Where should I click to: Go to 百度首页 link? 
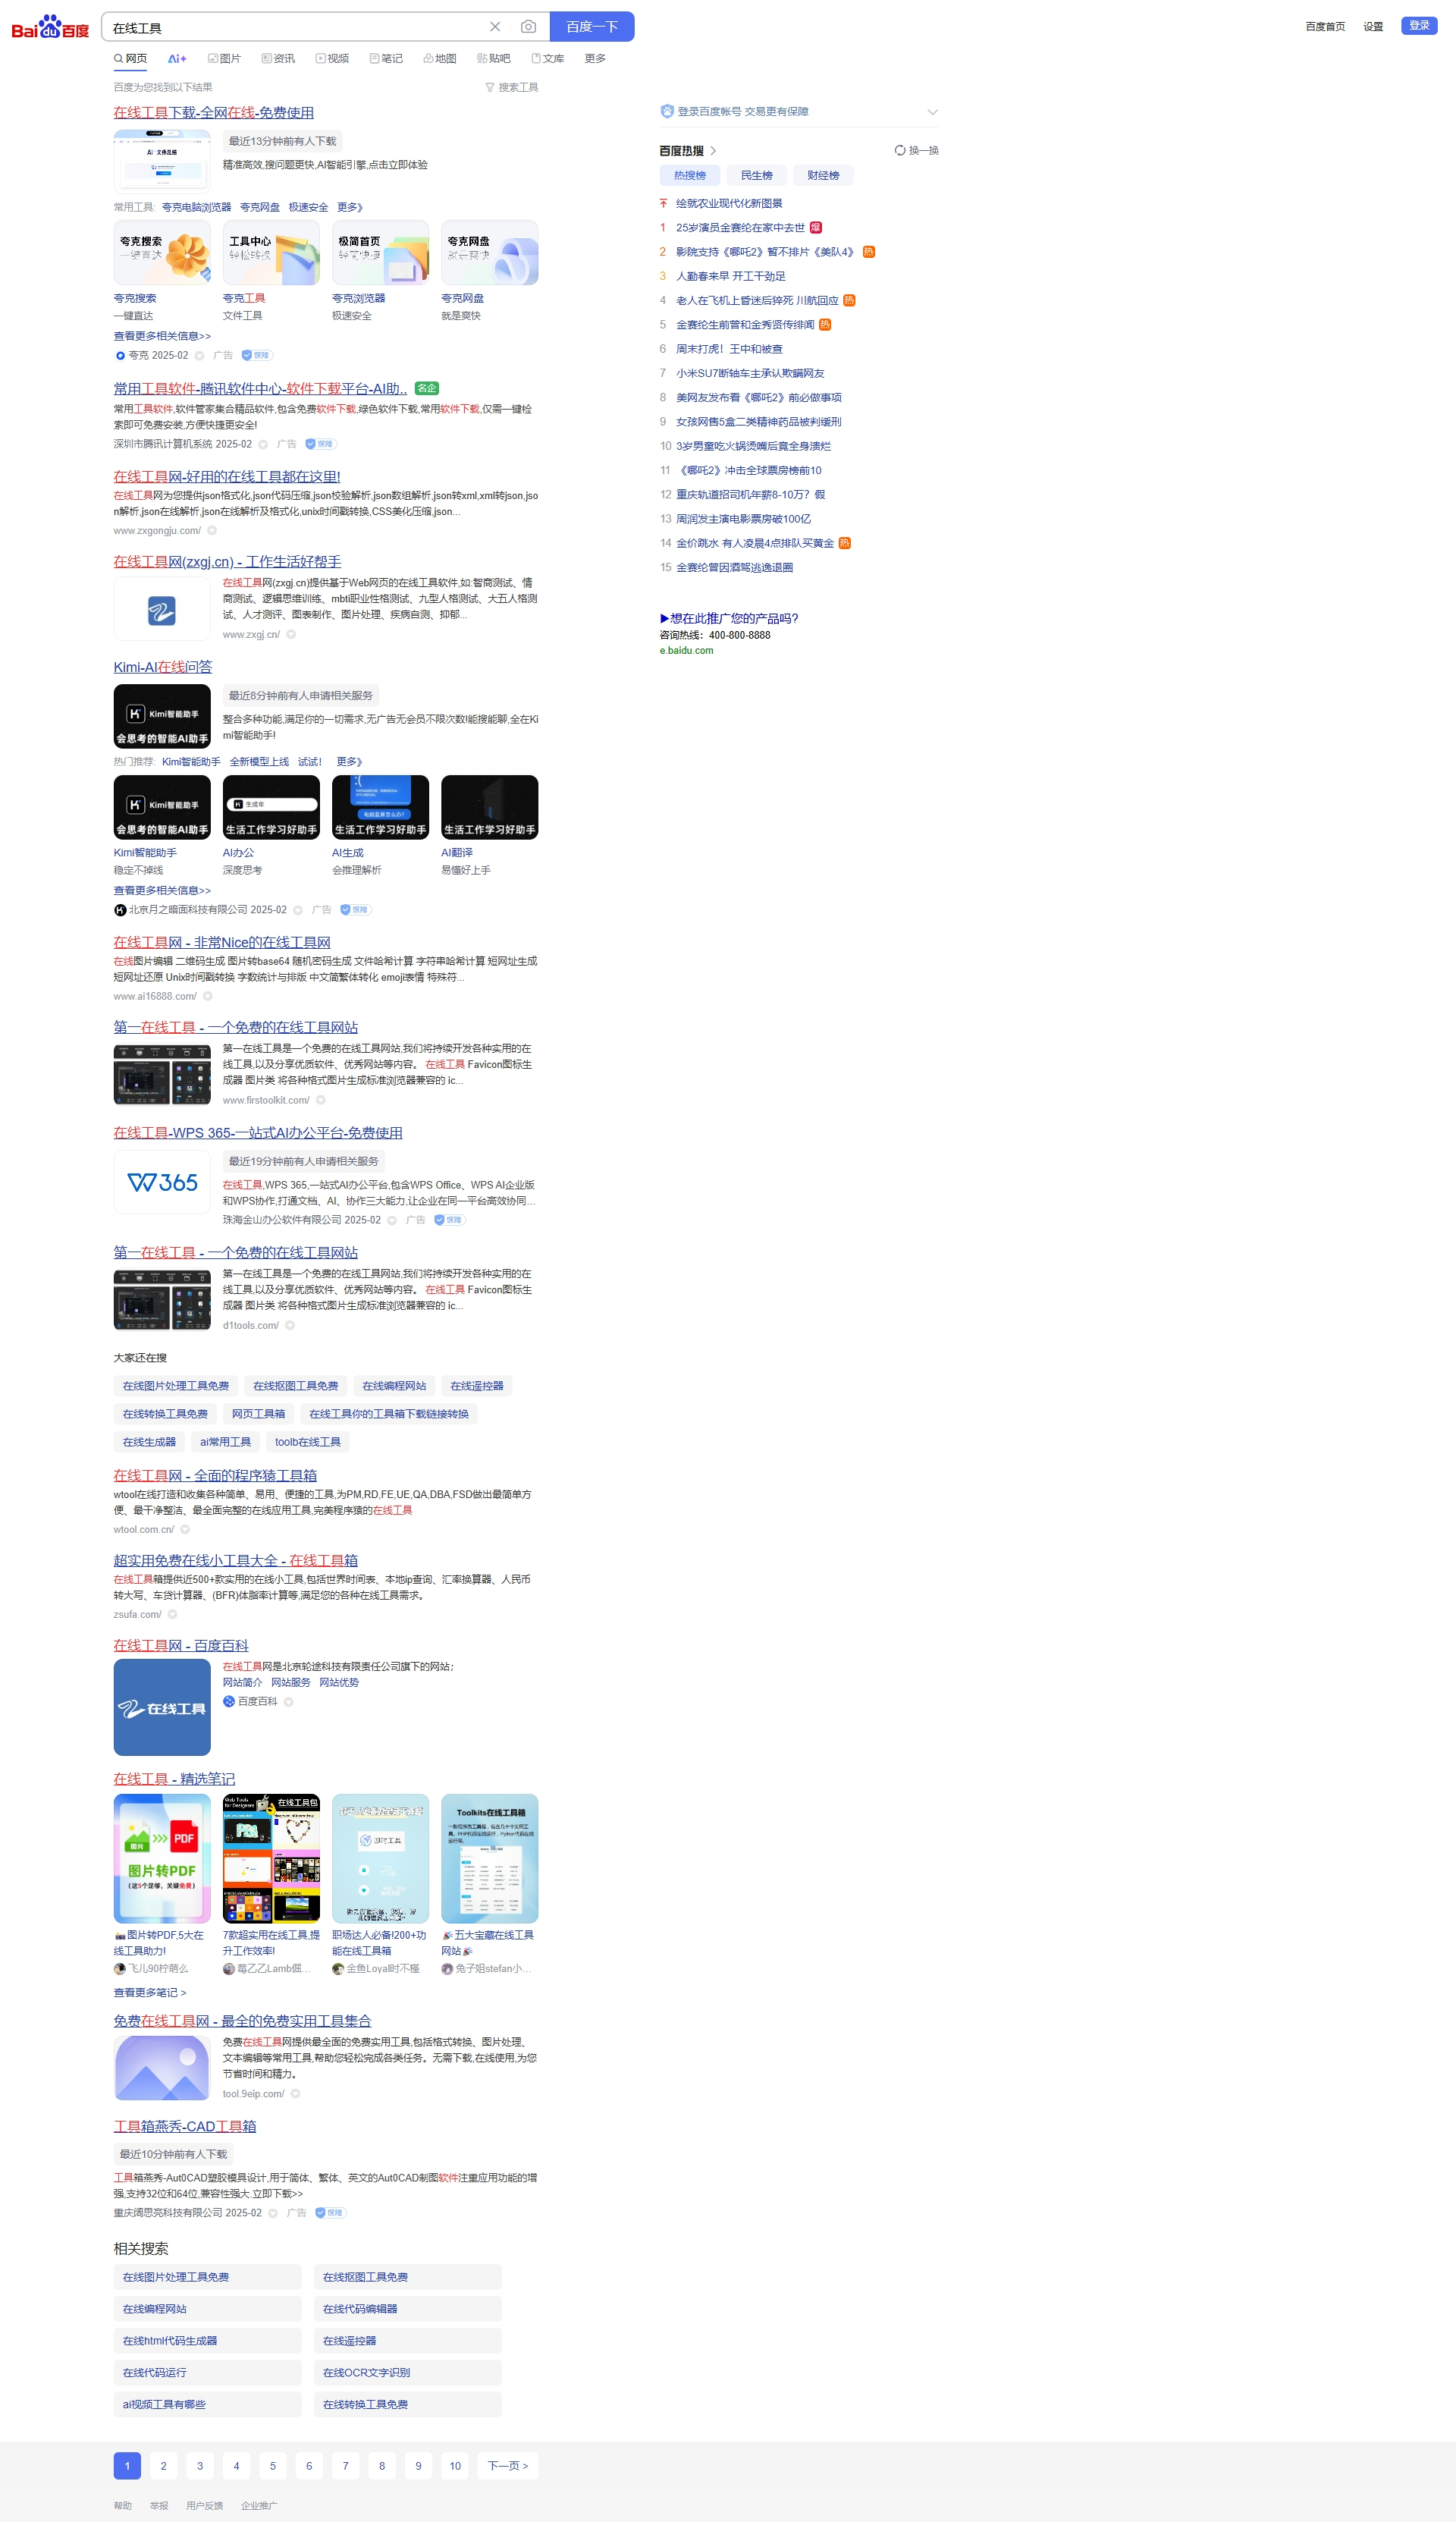(1325, 27)
